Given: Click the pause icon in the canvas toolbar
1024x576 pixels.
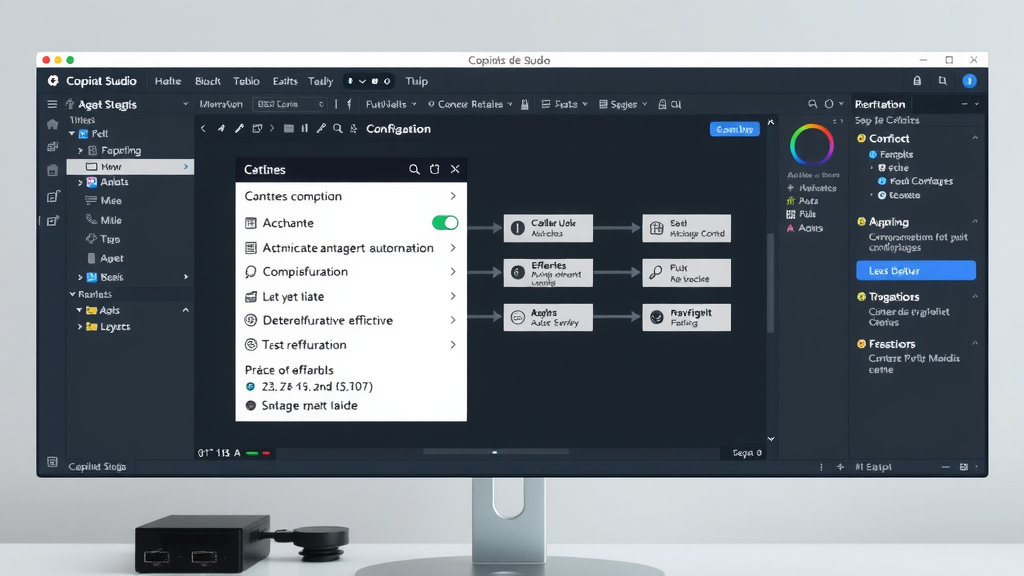Looking at the screenshot, I should [304, 129].
